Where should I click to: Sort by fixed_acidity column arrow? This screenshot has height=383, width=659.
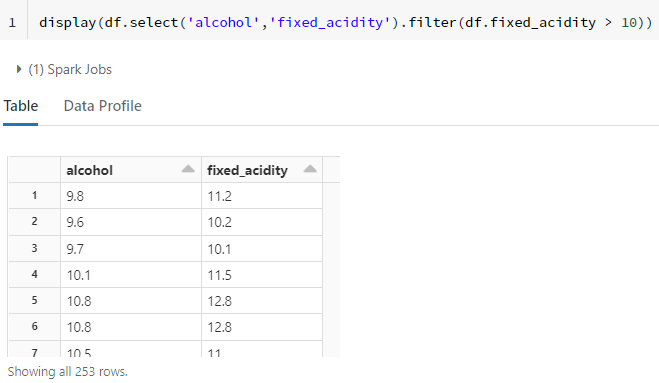click(x=310, y=169)
